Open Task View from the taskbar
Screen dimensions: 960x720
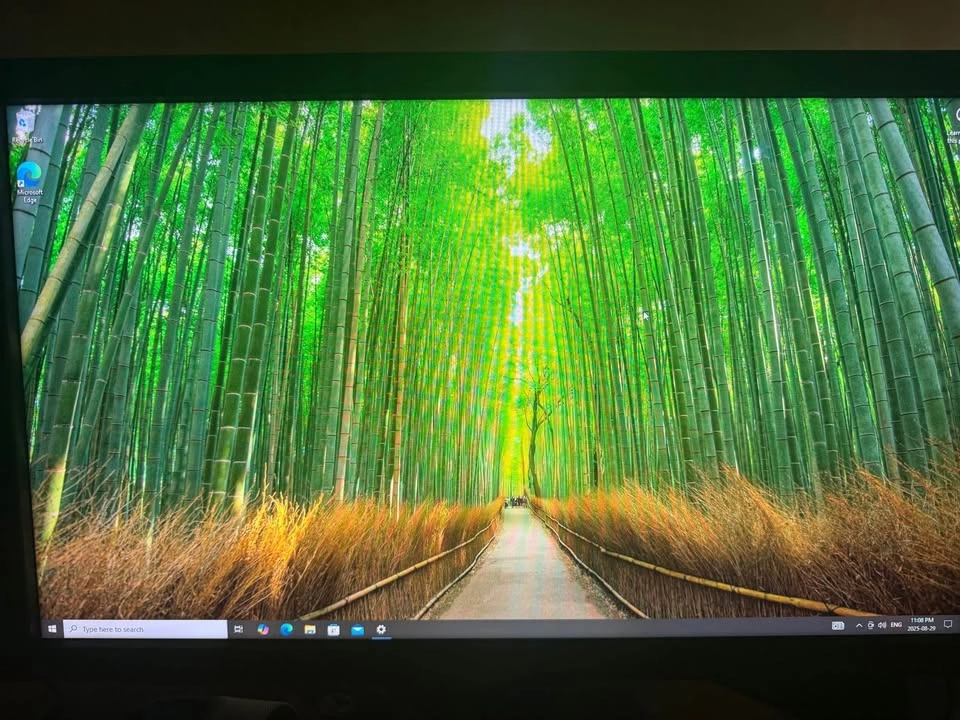pyautogui.click(x=238, y=629)
